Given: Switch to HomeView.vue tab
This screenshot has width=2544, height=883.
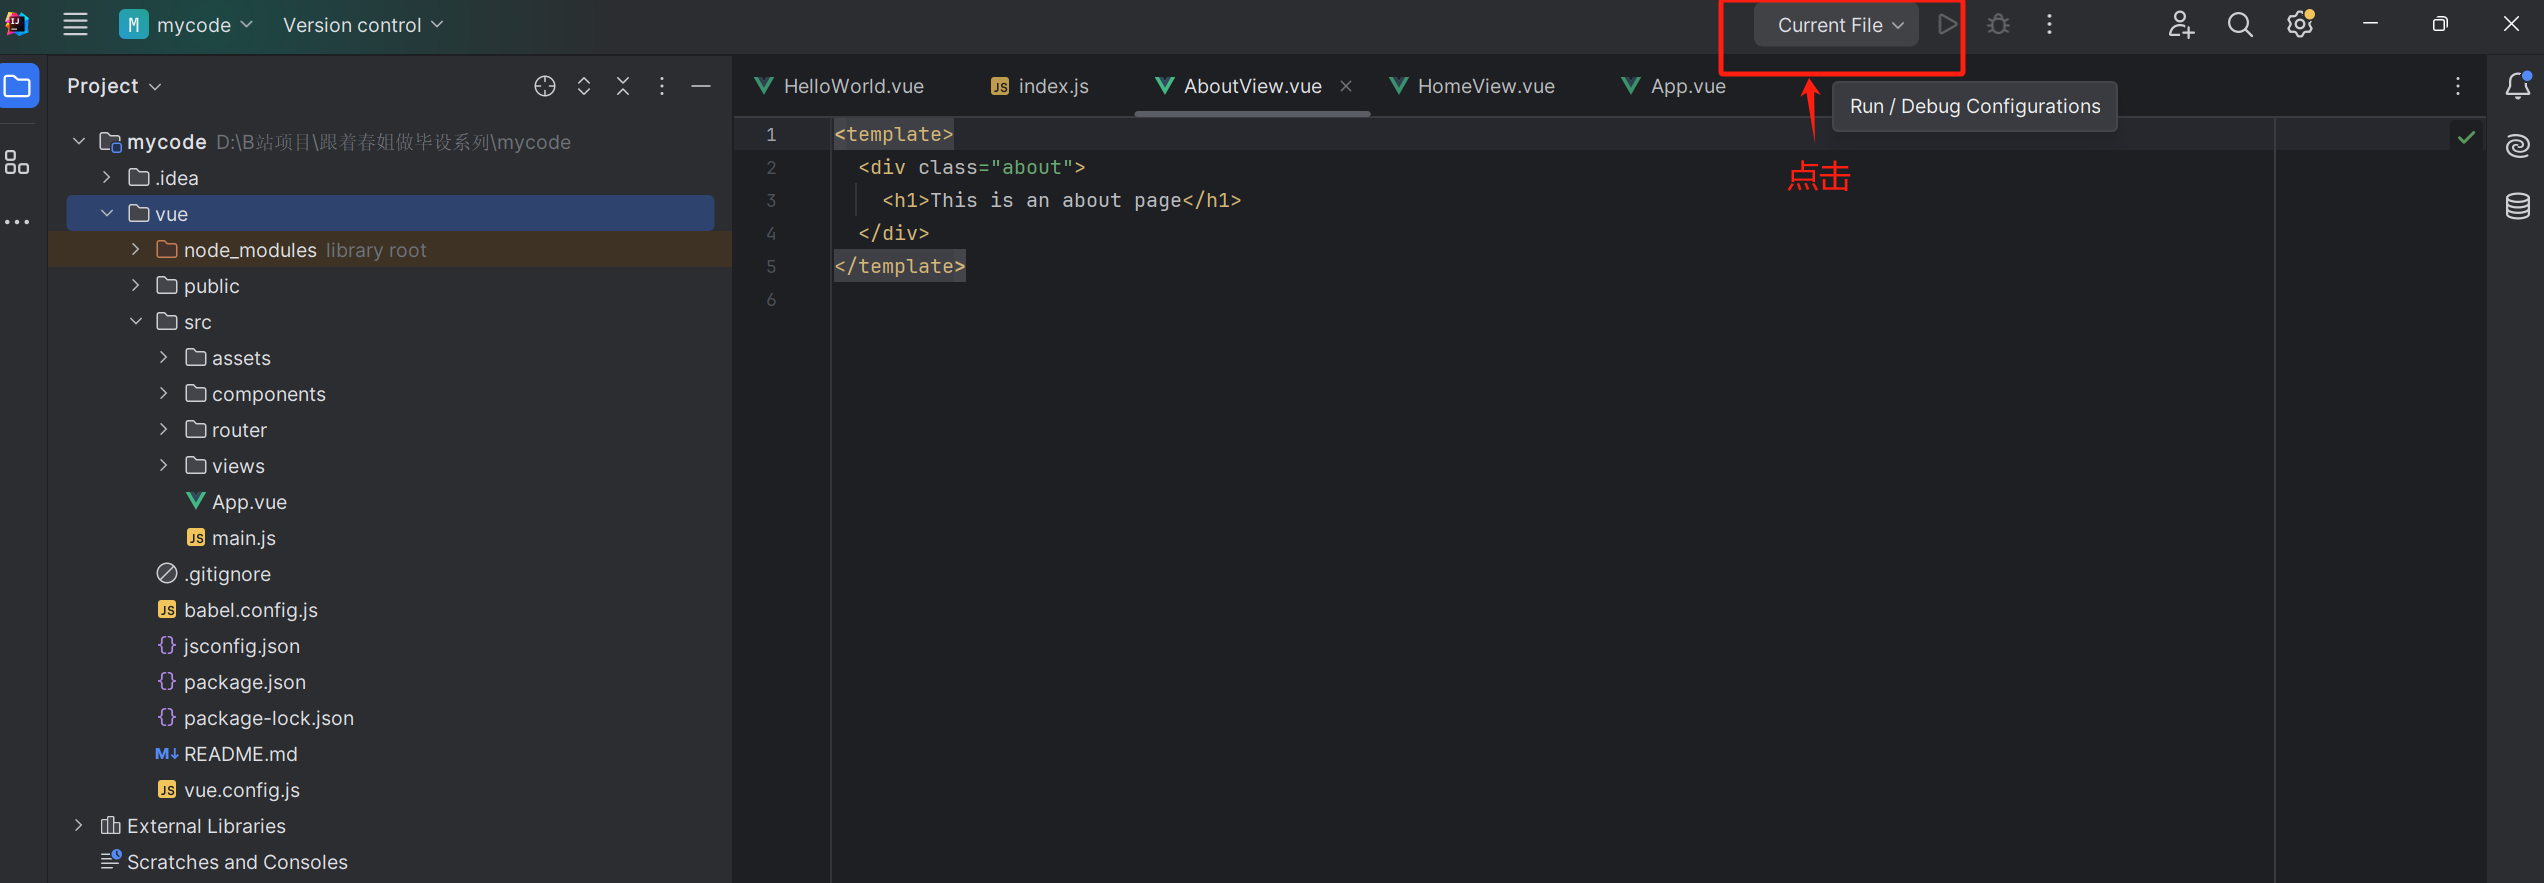Looking at the screenshot, I should 1472,86.
